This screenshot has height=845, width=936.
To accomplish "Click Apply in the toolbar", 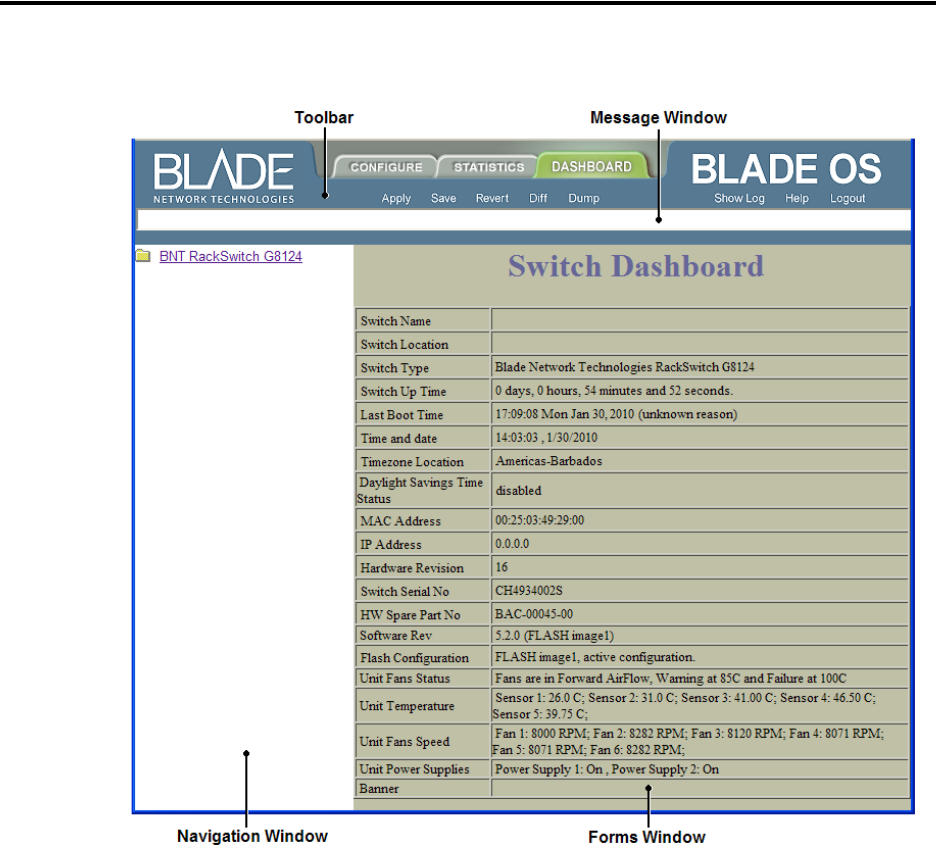I will tap(396, 198).
